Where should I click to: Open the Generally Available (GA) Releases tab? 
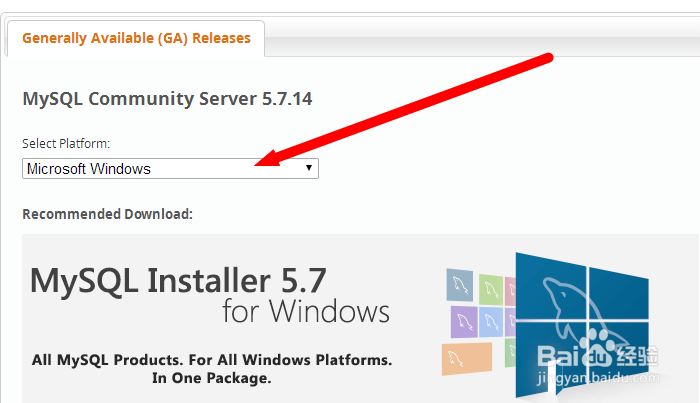click(x=136, y=38)
